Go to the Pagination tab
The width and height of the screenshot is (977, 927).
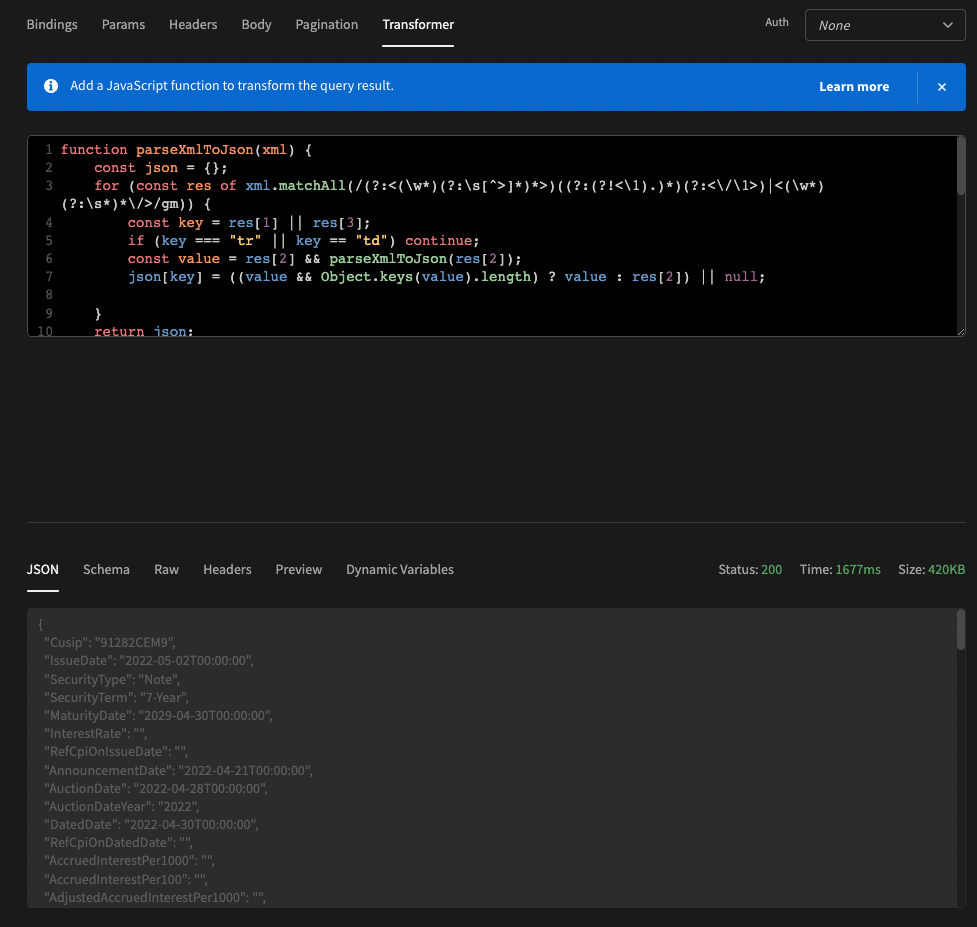(326, 24)
